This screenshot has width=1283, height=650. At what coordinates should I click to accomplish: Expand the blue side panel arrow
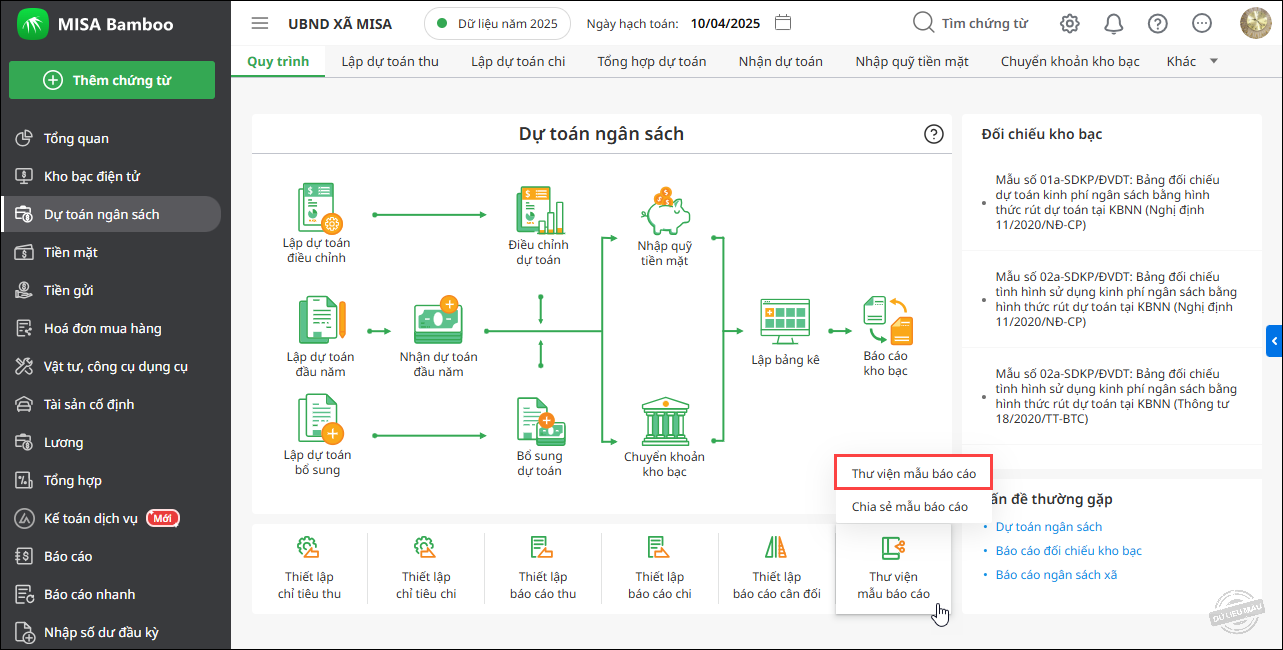click(x=1274, y=341)
